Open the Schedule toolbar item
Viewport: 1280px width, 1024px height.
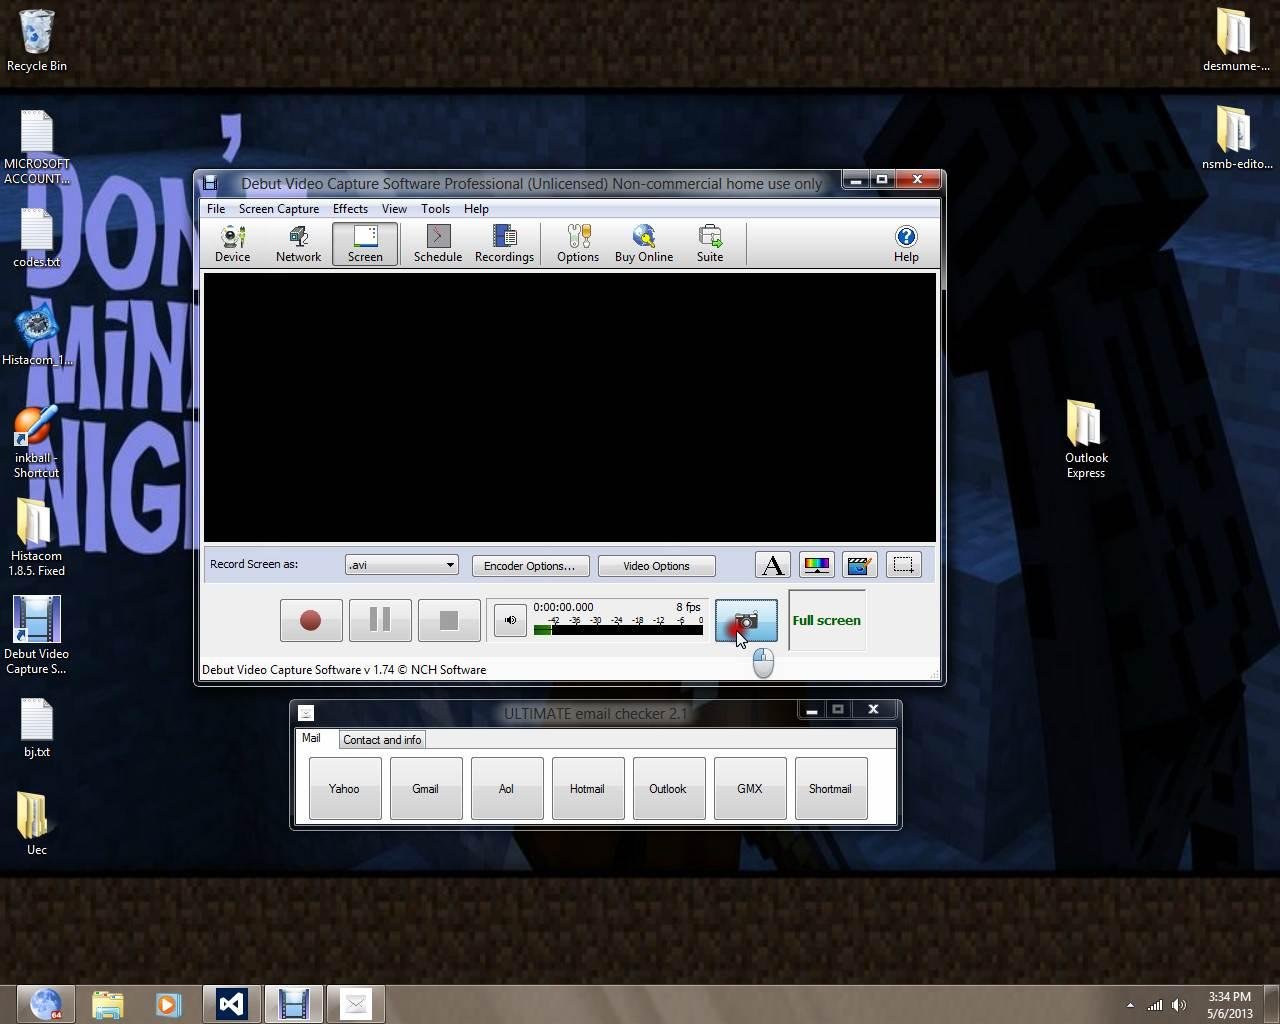438,243
